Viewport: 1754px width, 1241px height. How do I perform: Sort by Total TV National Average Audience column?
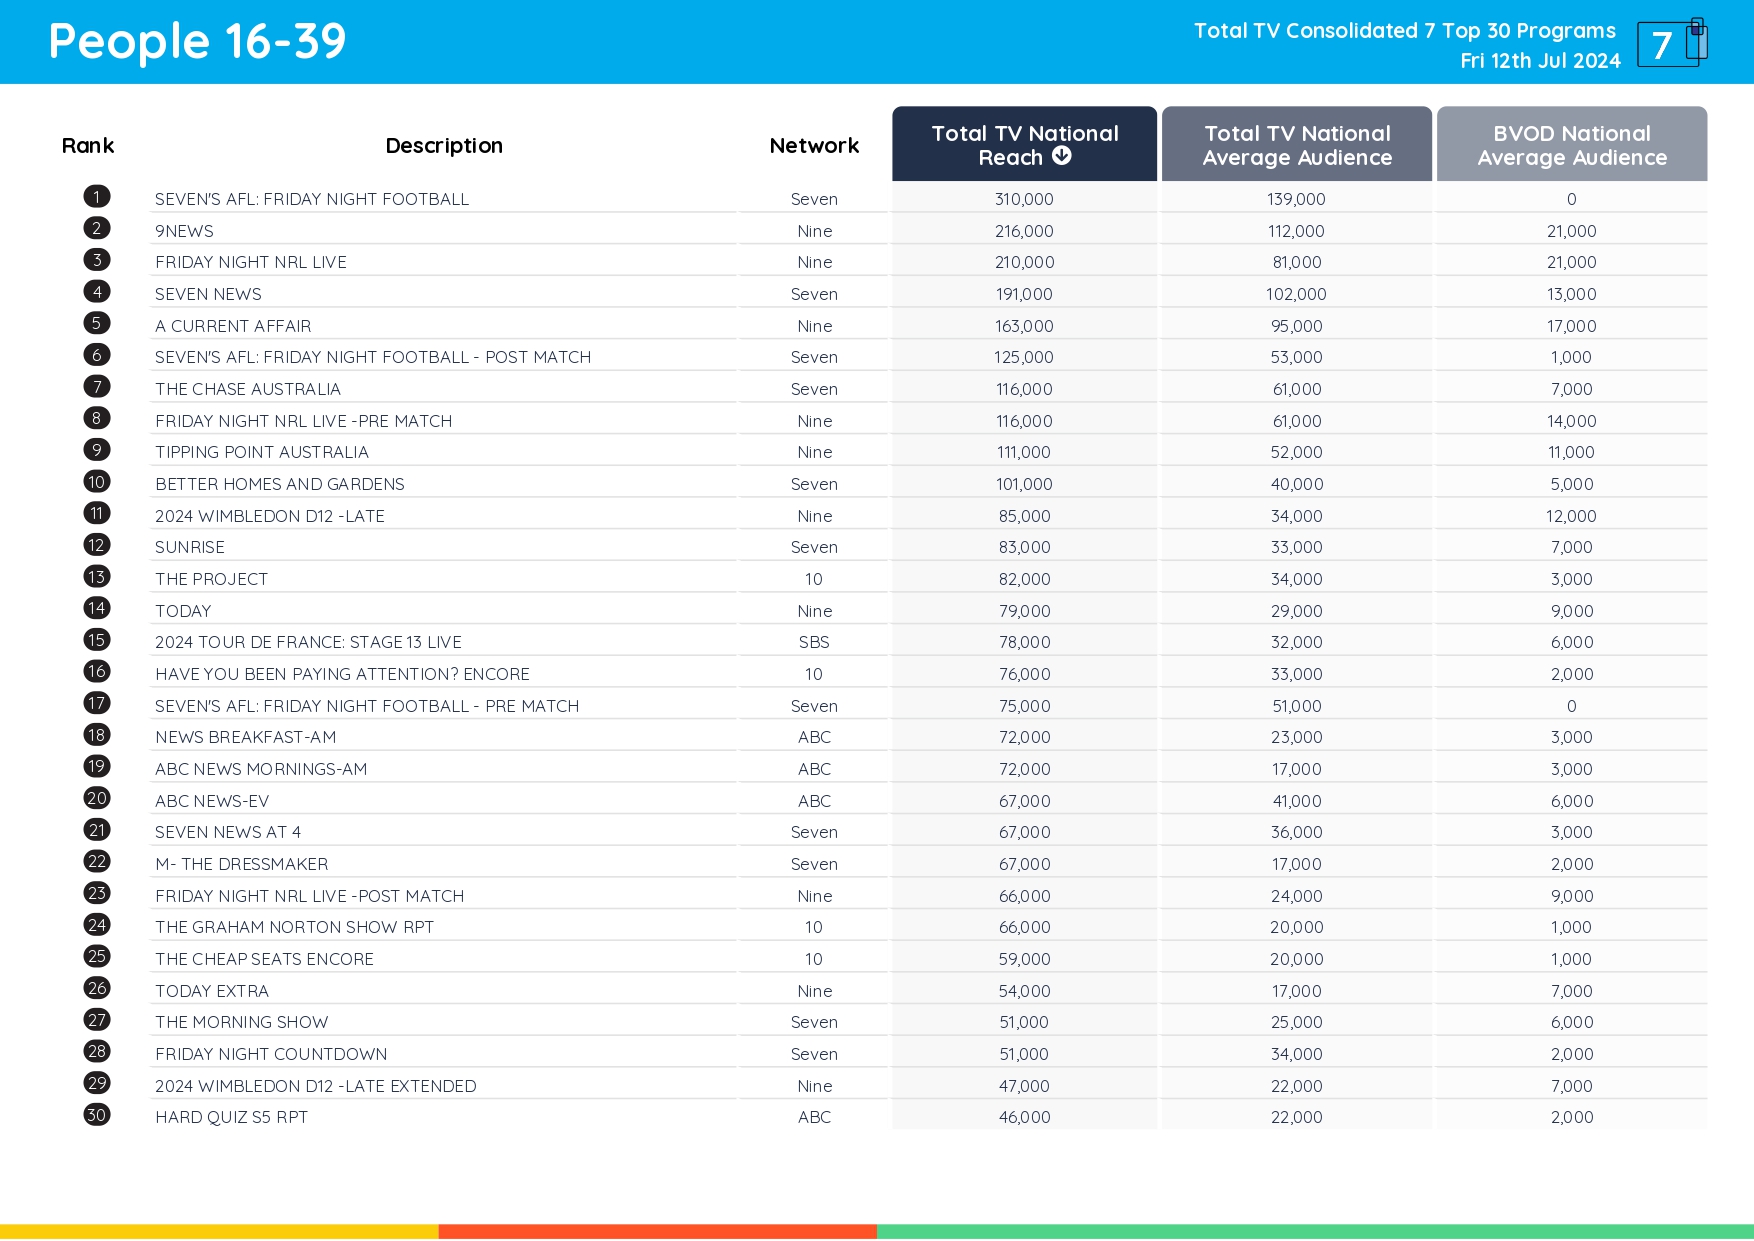[1296, 144]
